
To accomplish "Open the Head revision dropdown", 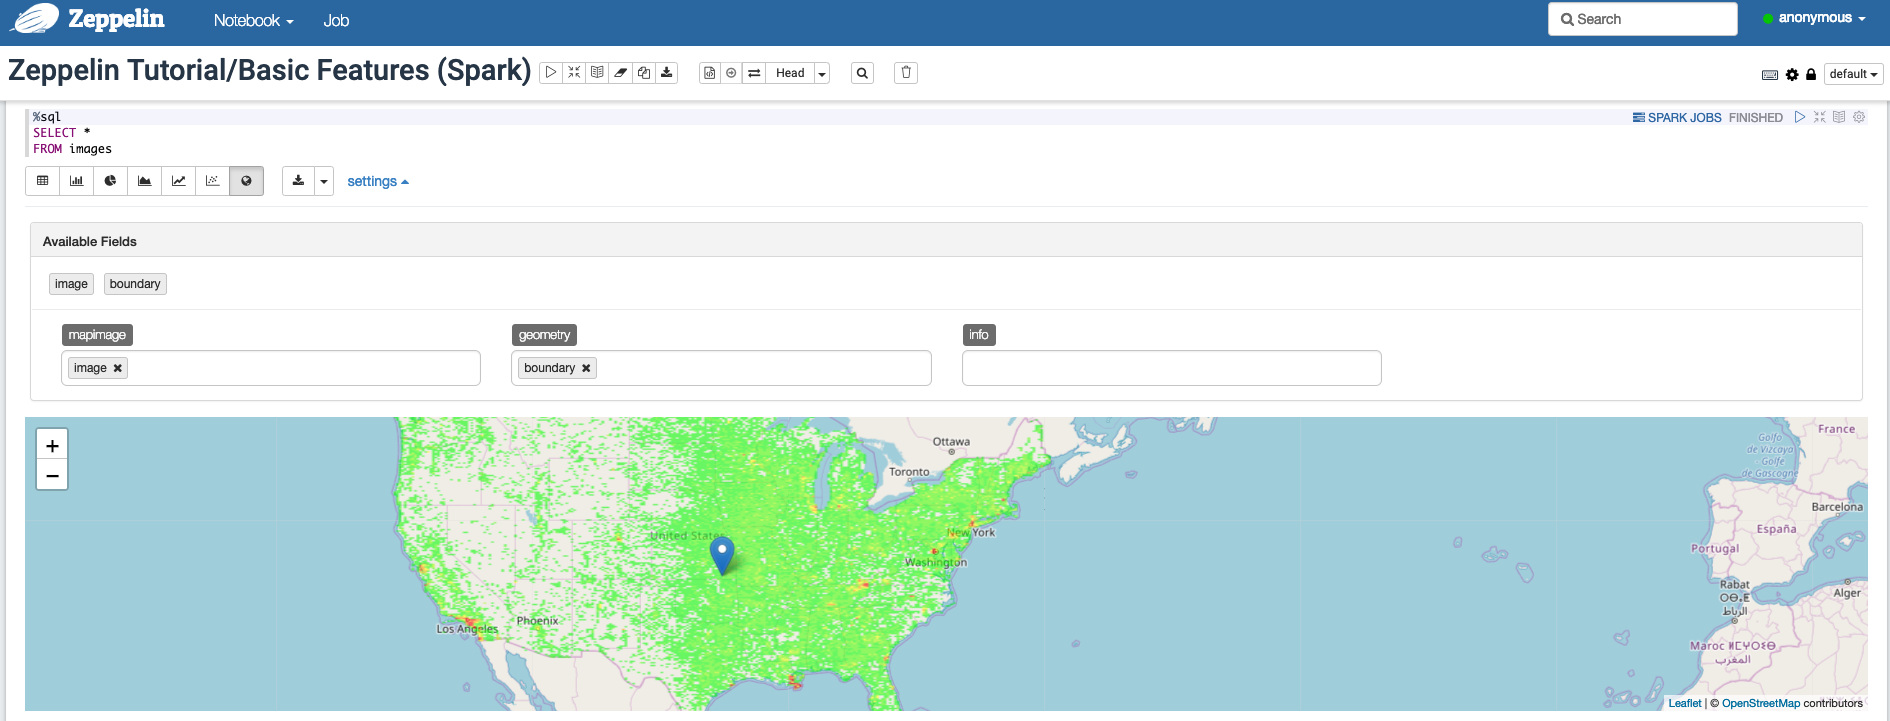I will coord(821,73).
